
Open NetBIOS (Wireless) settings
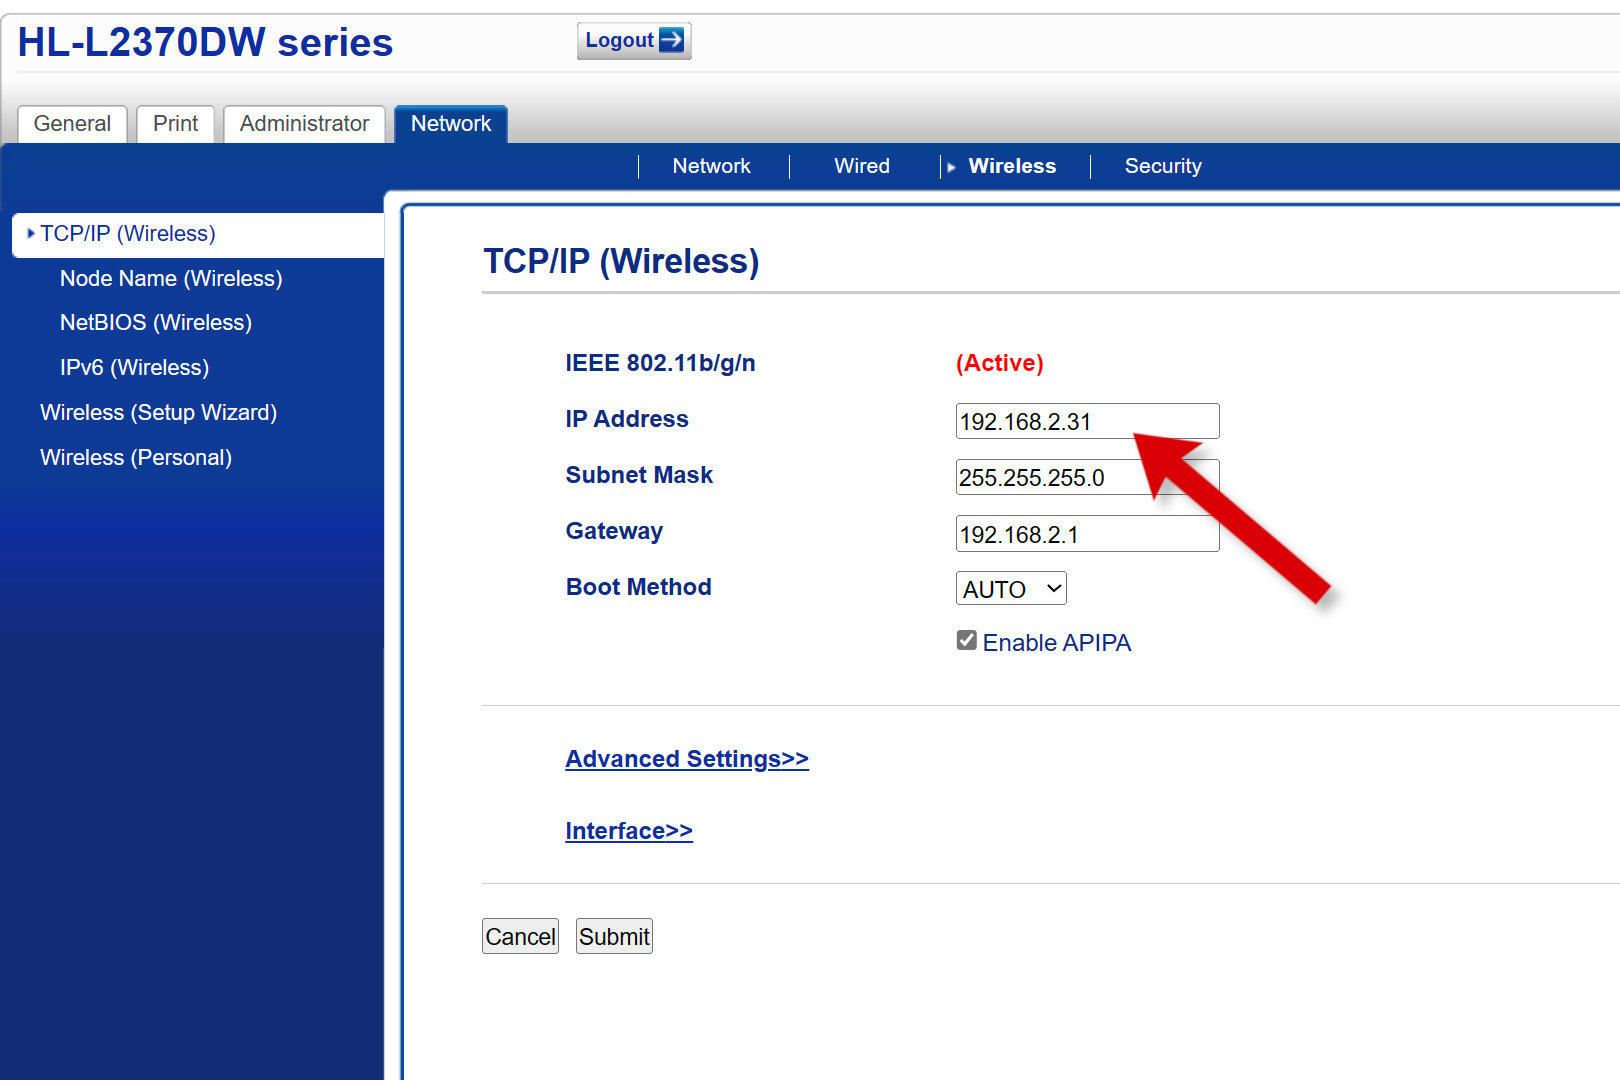156,322
